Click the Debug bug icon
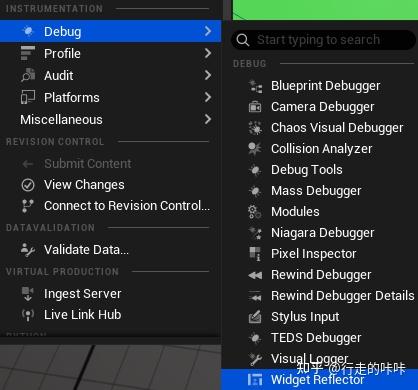Image resolution: width=418 pixels, height=390 pixels. click(x=28, y=31)
